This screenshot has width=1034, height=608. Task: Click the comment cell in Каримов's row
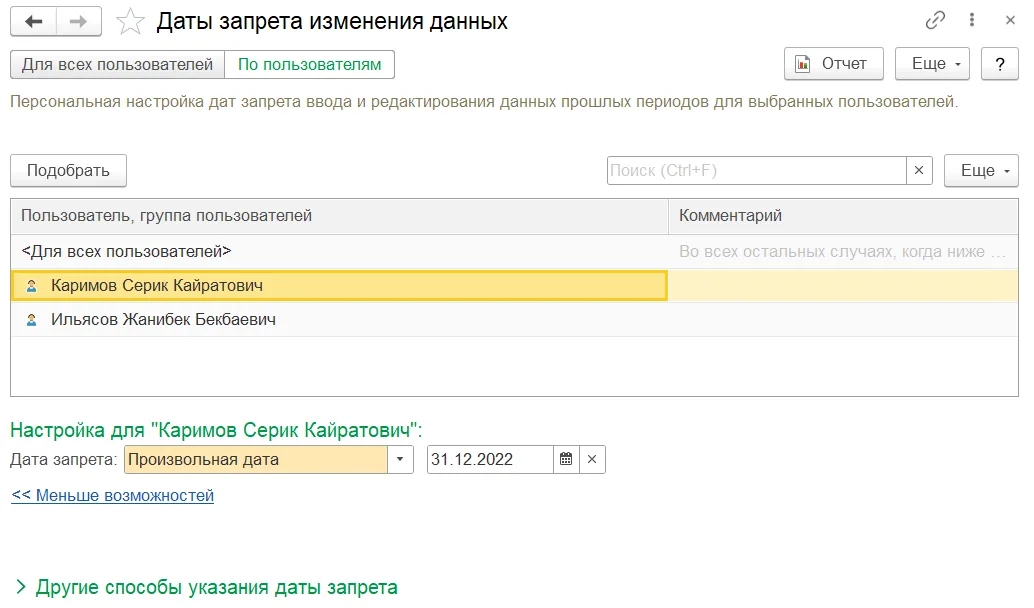(x=843, y=286)
